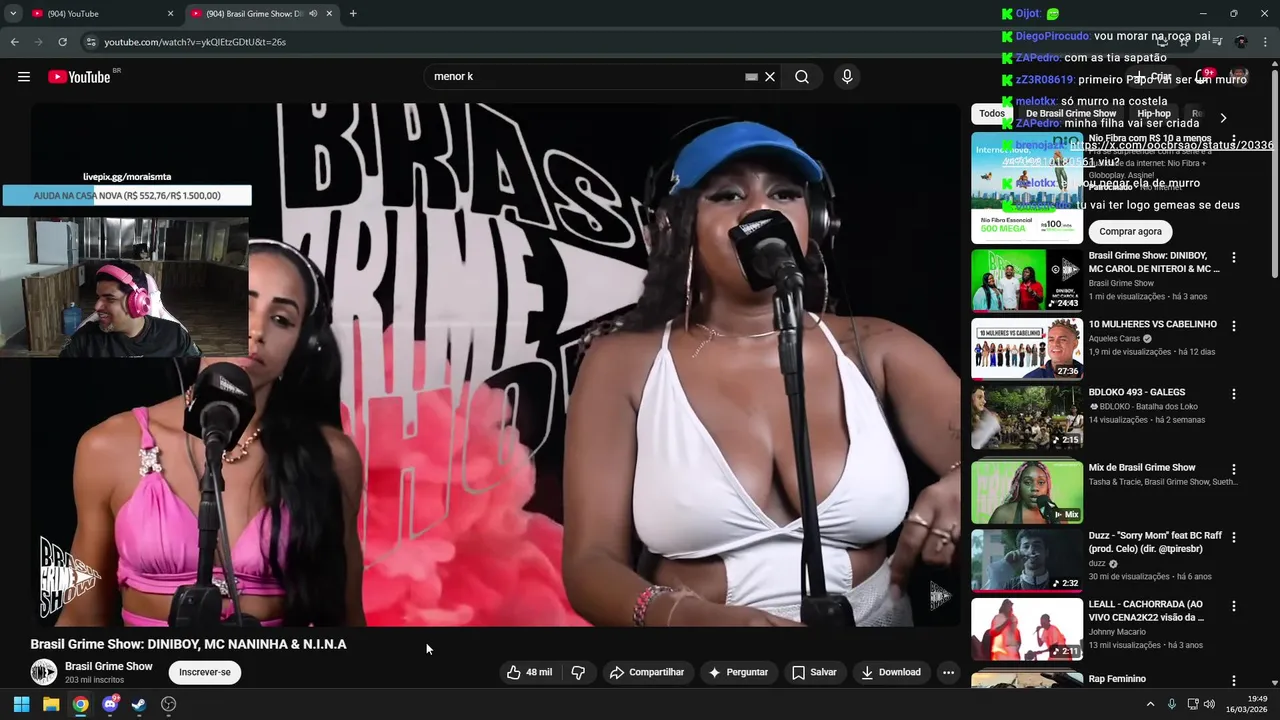The image size is (1280, 720).
Task: Click the Perguntar ask button
Action: coord(738,672)
